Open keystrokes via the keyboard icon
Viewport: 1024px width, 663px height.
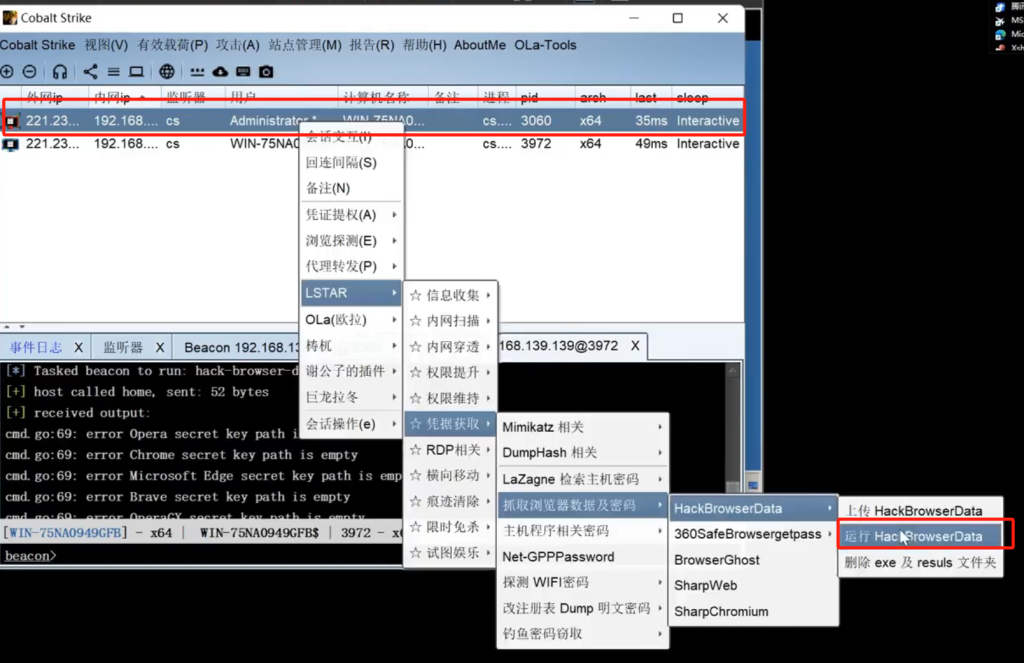(243, 72)
